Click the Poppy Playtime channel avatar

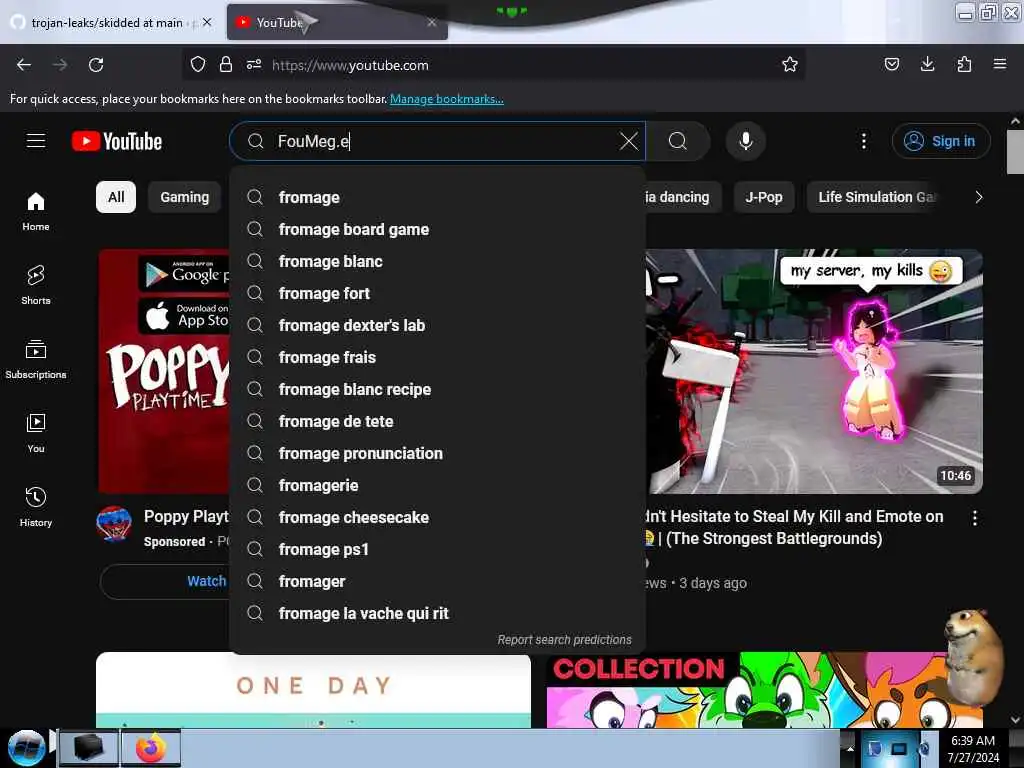114,524
